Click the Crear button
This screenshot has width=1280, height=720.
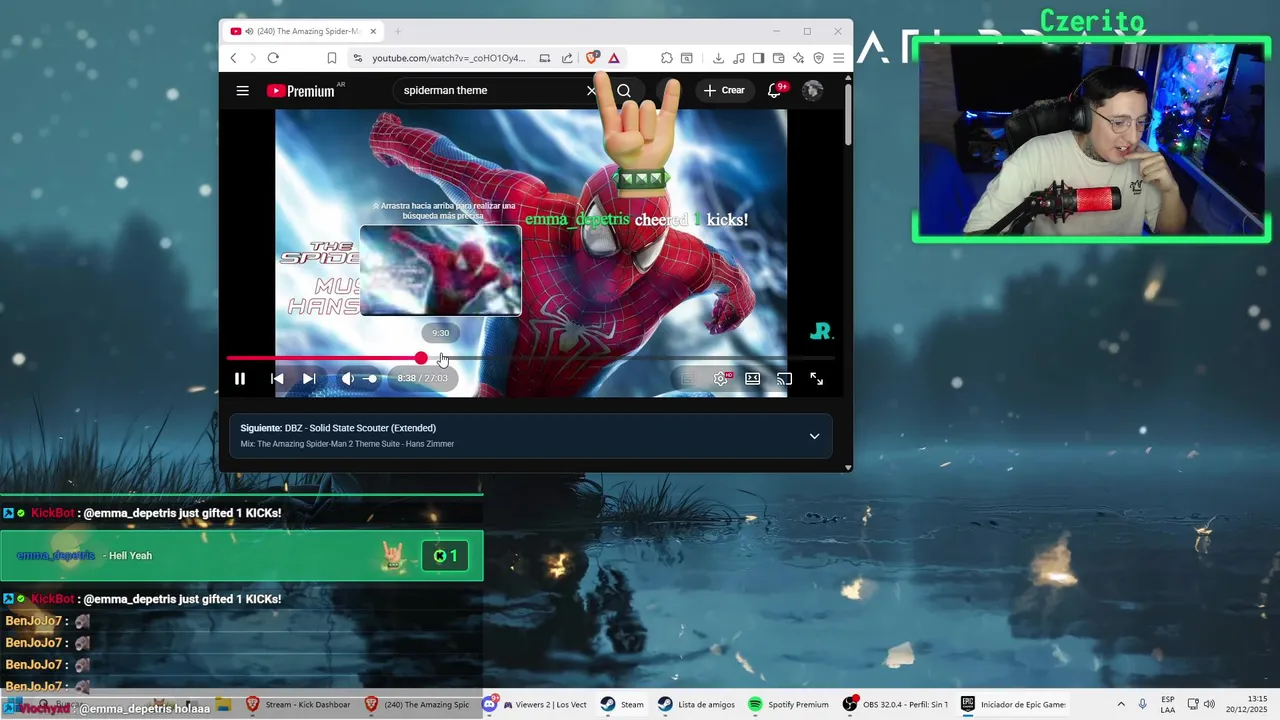pos(724,90)
